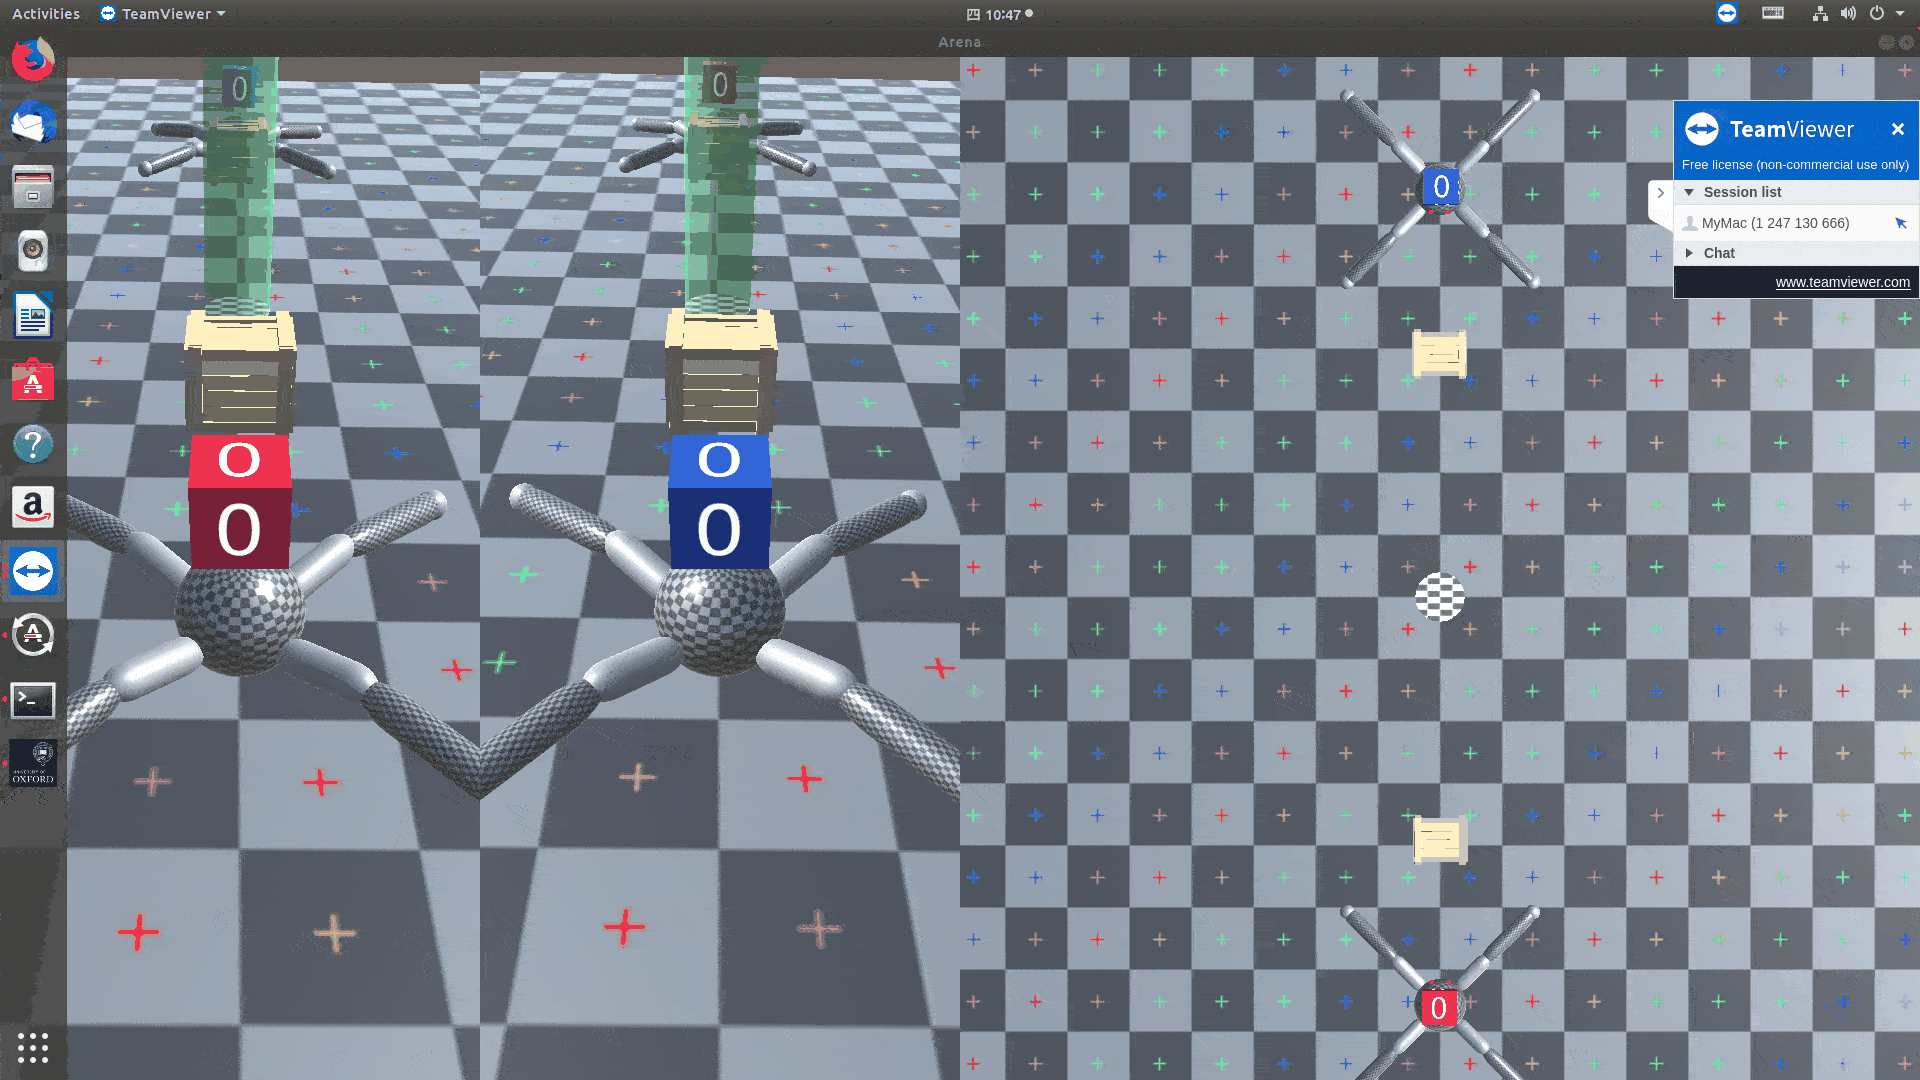Open Ubuntu Software store icon
The width and height of the screenshot is (1920, 1080).
tap(33, 381)
